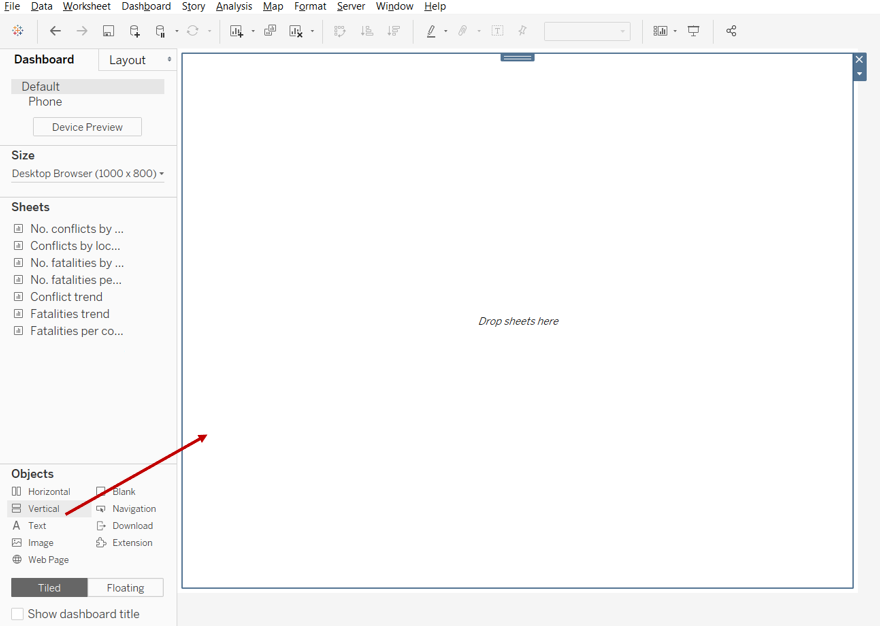Select the Fatalities trend sheet
880x626 pixels.
[69, 314]
